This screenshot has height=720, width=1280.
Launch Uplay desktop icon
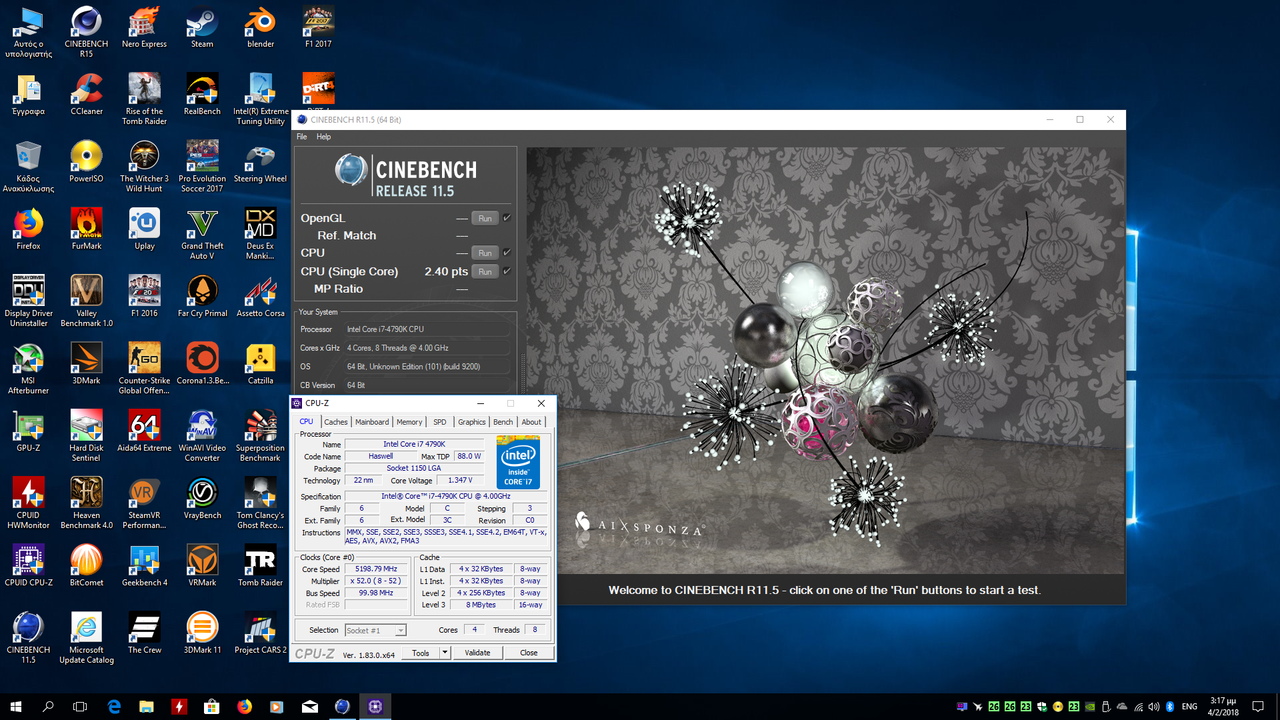click(144, 230)
